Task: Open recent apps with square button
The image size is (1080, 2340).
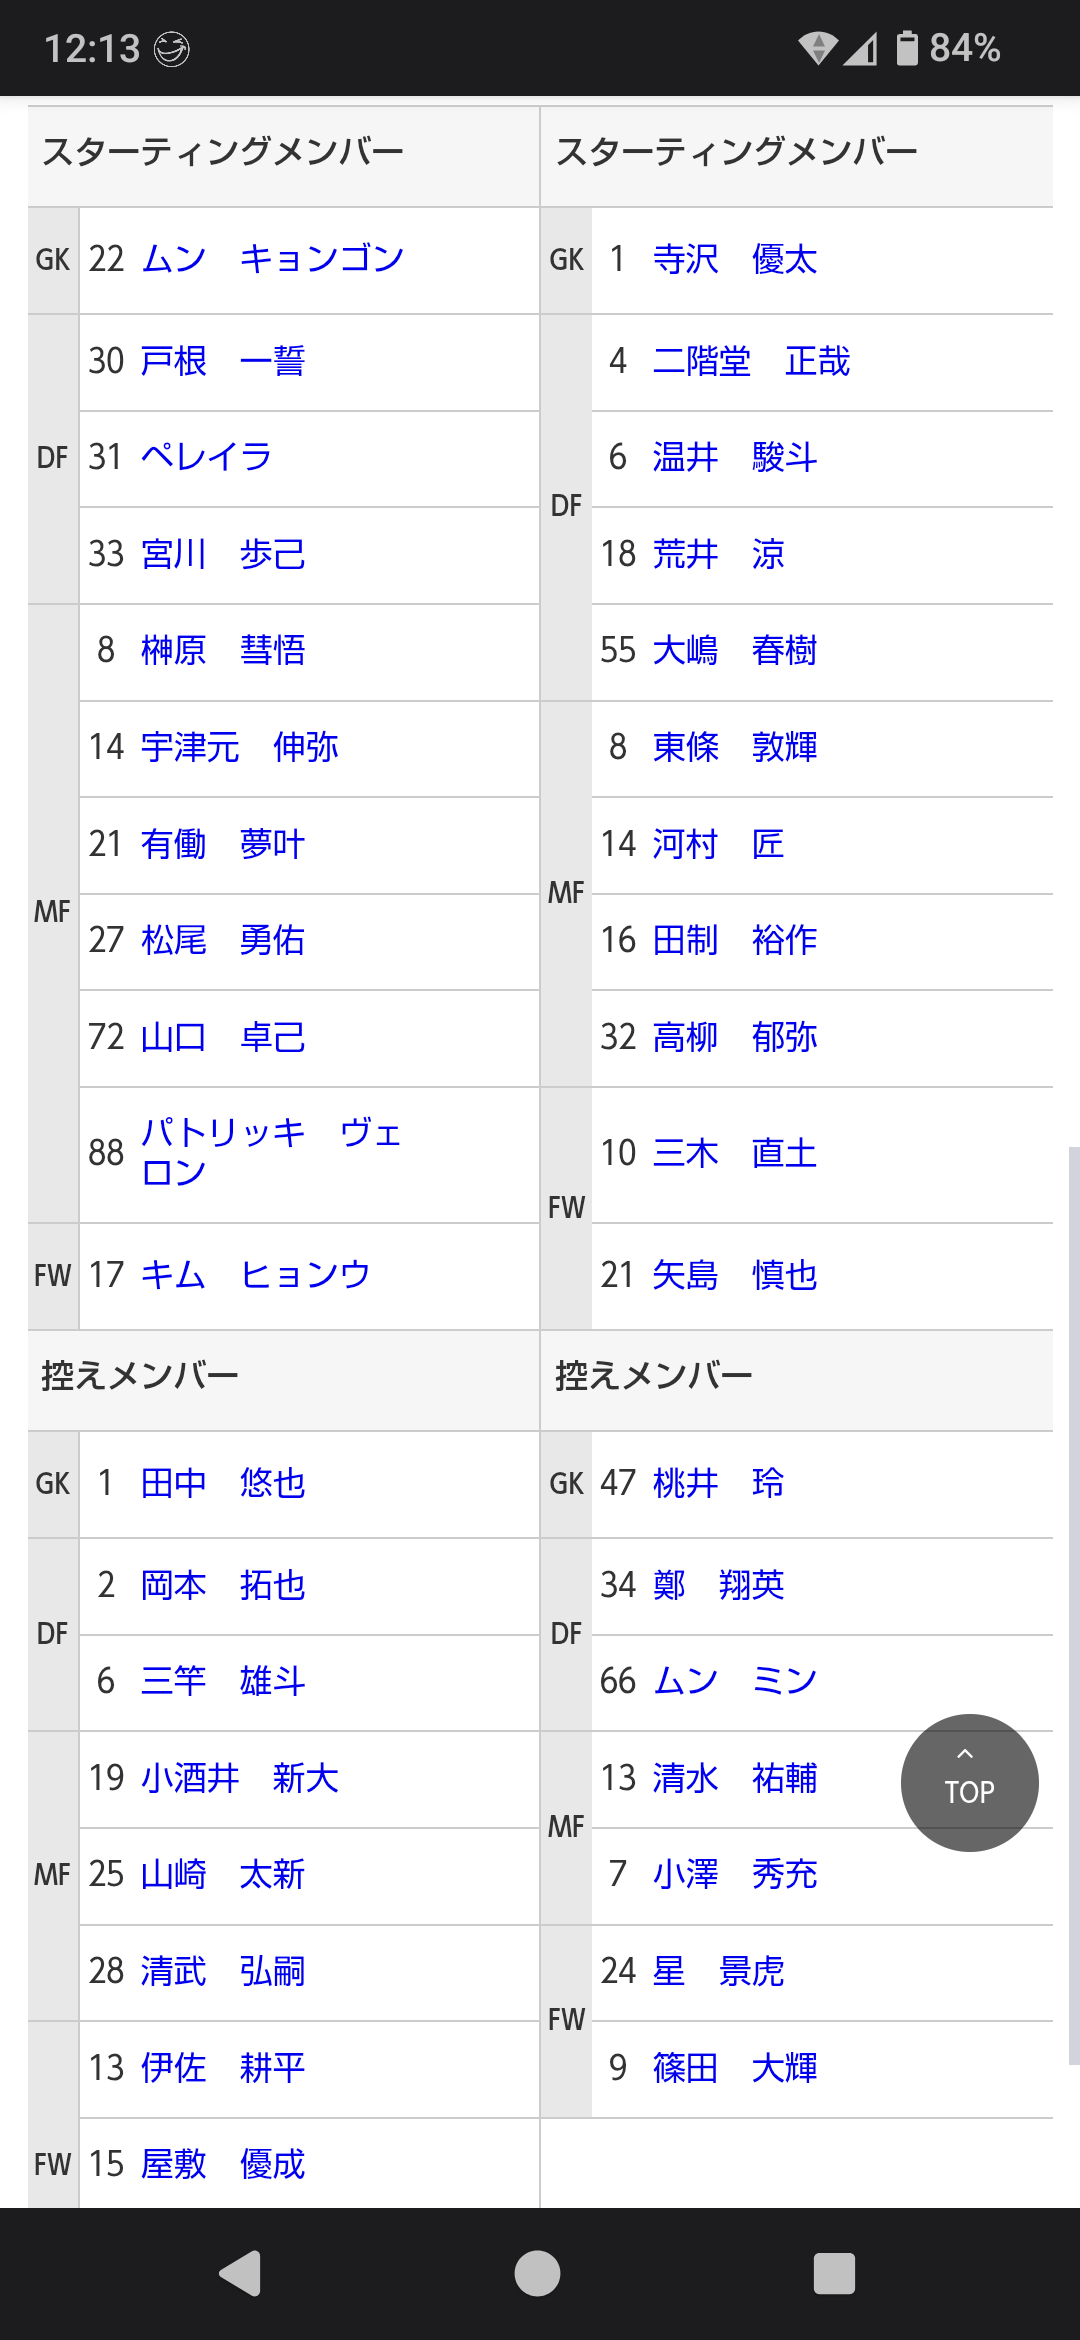Action: [x=834, y=2273]
